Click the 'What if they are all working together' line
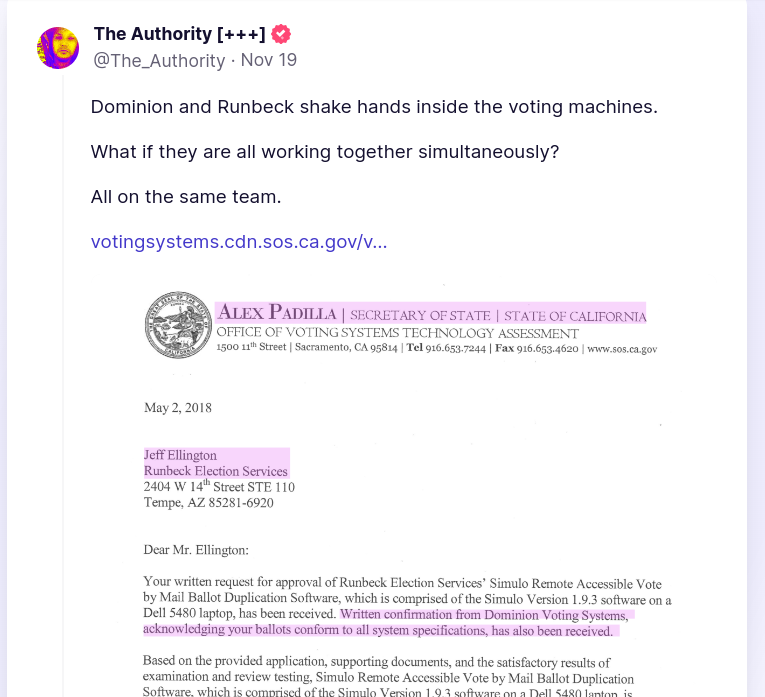 tap(325, 151)
